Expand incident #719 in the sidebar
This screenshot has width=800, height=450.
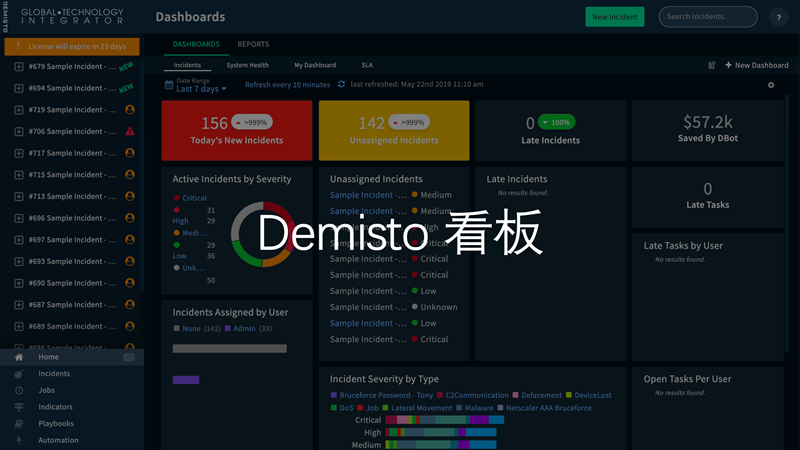pos(19,110)
